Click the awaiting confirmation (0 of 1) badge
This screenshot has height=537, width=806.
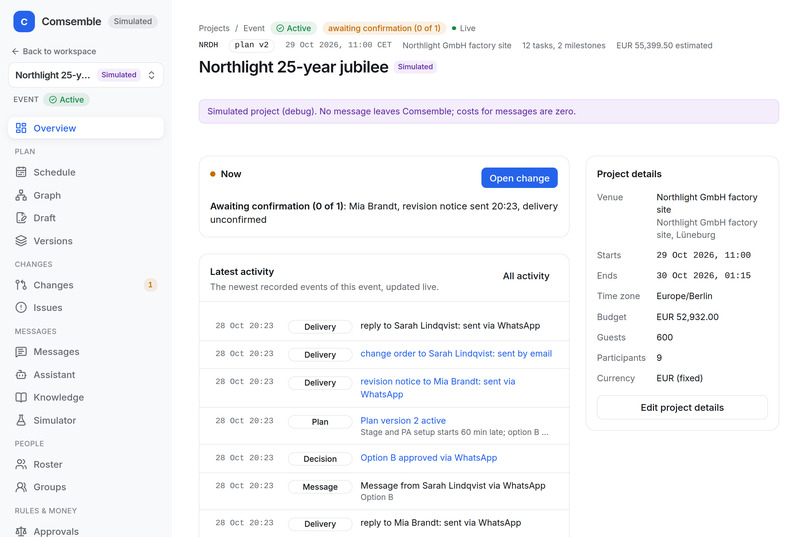pos(384,28)
